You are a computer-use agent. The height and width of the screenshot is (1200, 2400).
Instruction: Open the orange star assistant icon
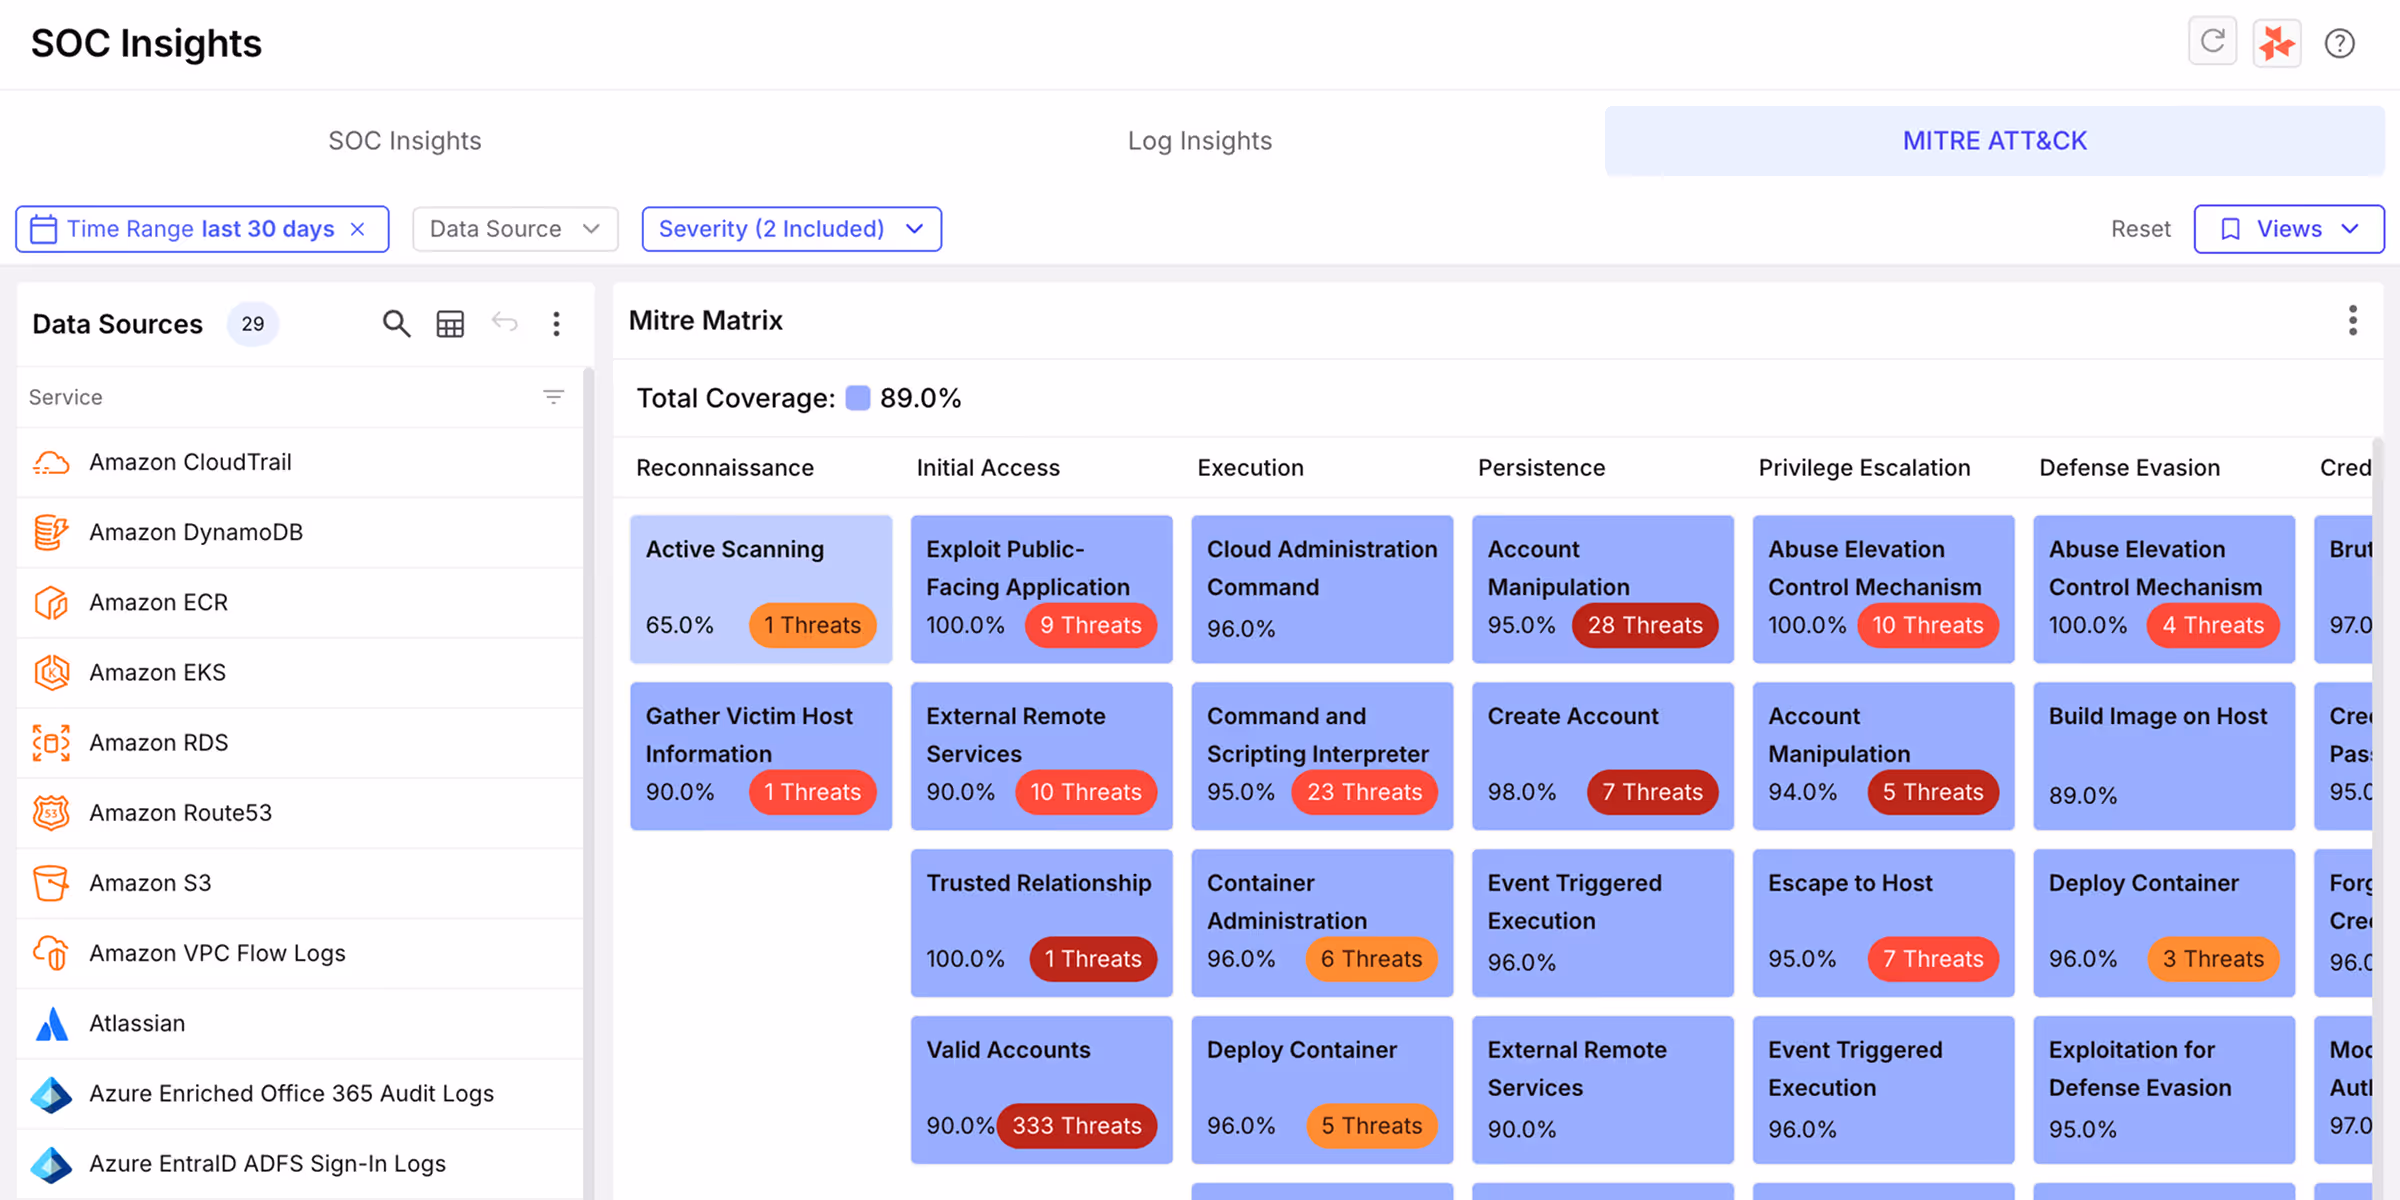coord(2277,42)
